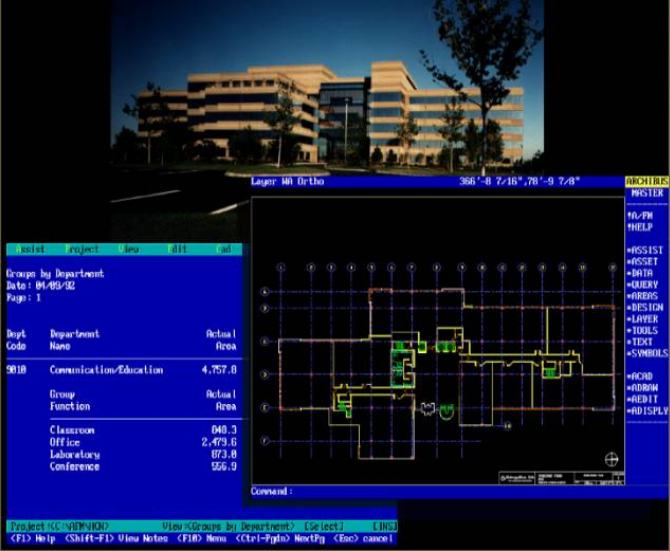Screen dimensions: 670x551
Task: Select QUERY in the side menu
Action: click(642, 284)
